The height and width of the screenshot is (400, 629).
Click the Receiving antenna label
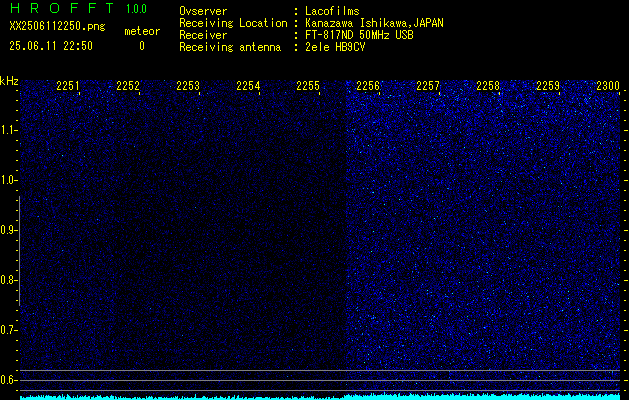(230, 47)
